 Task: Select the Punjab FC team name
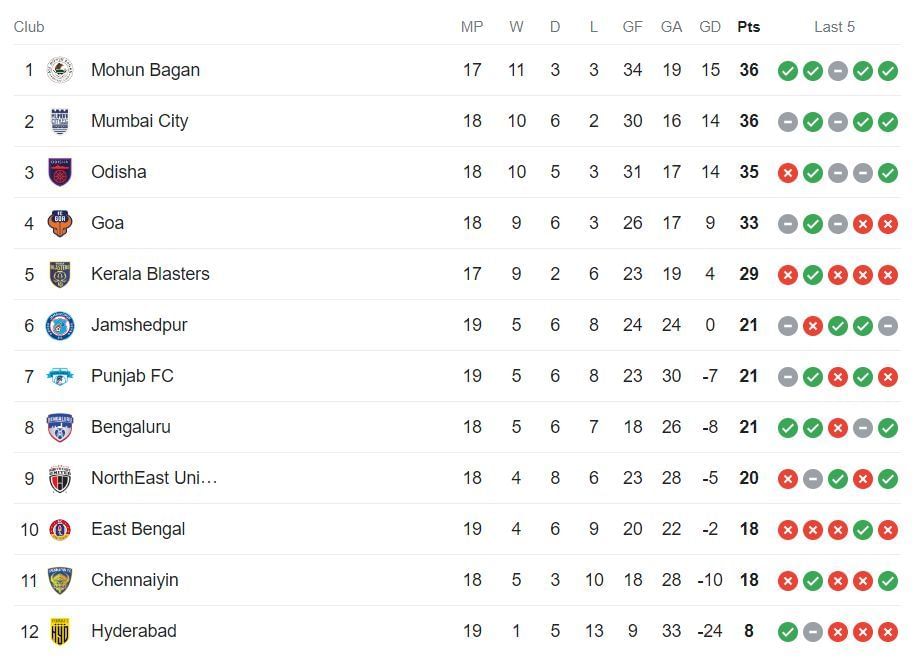(x=132, y=376)
